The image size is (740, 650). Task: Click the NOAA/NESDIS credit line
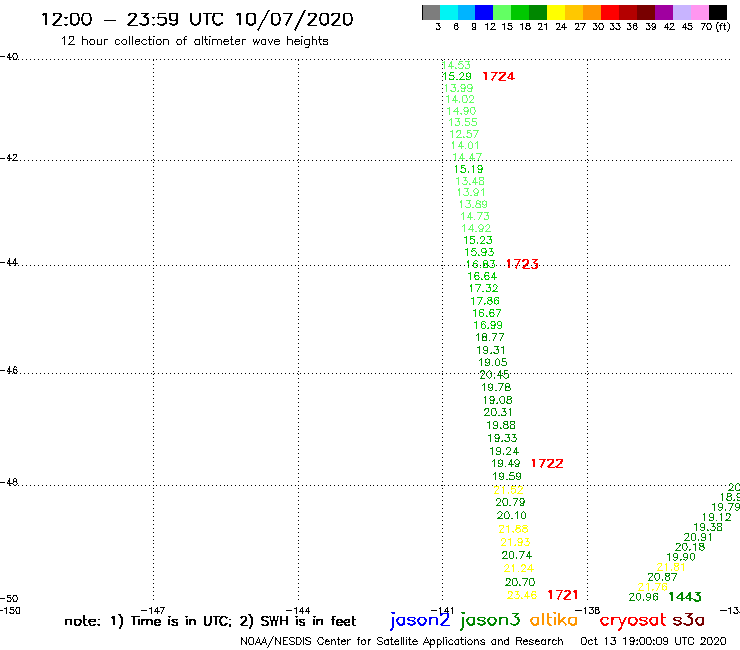402,642
